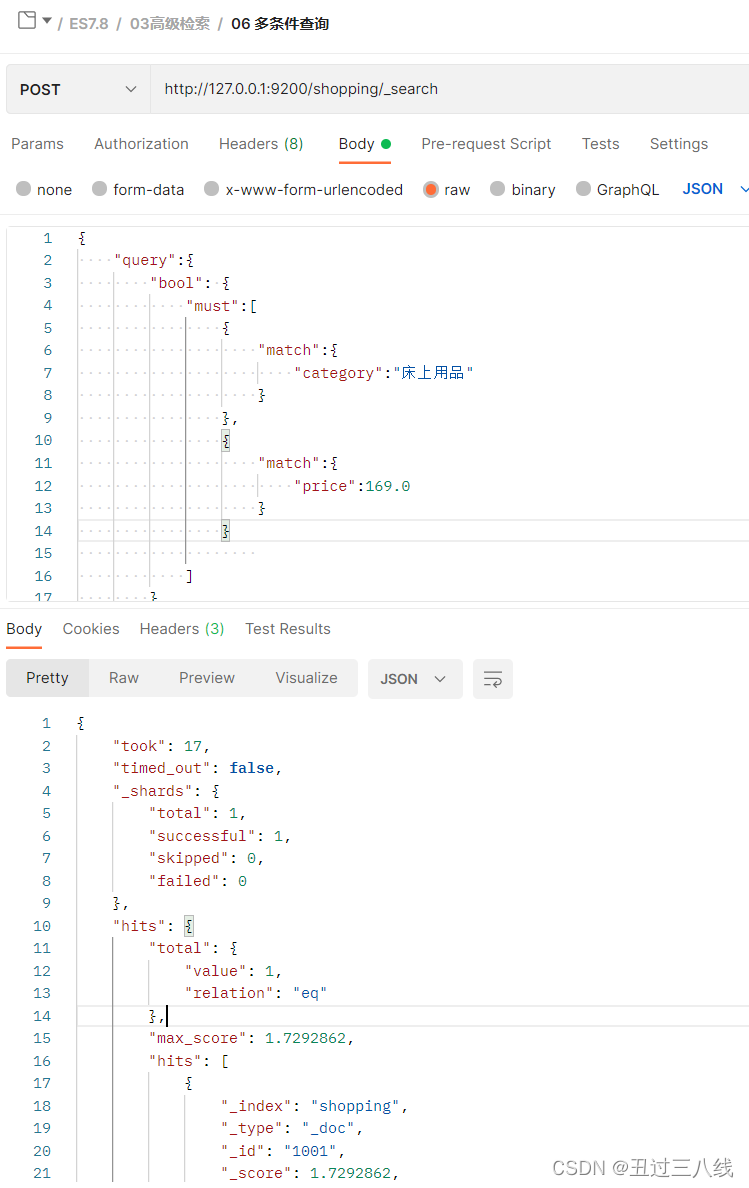Click the "_shards" response line
This screenshot has width=749, height=1188.
click(x=167, y=791)
